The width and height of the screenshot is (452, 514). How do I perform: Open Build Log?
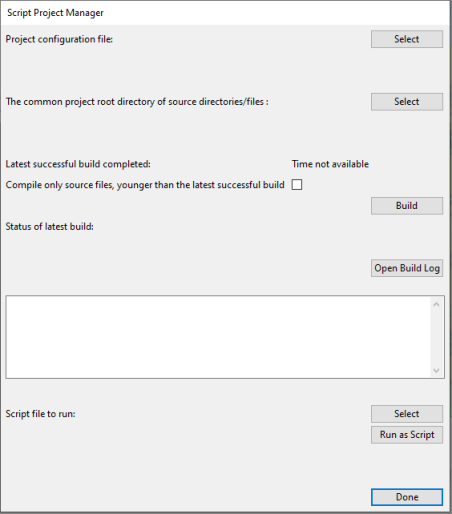click(x=407, y=268)
